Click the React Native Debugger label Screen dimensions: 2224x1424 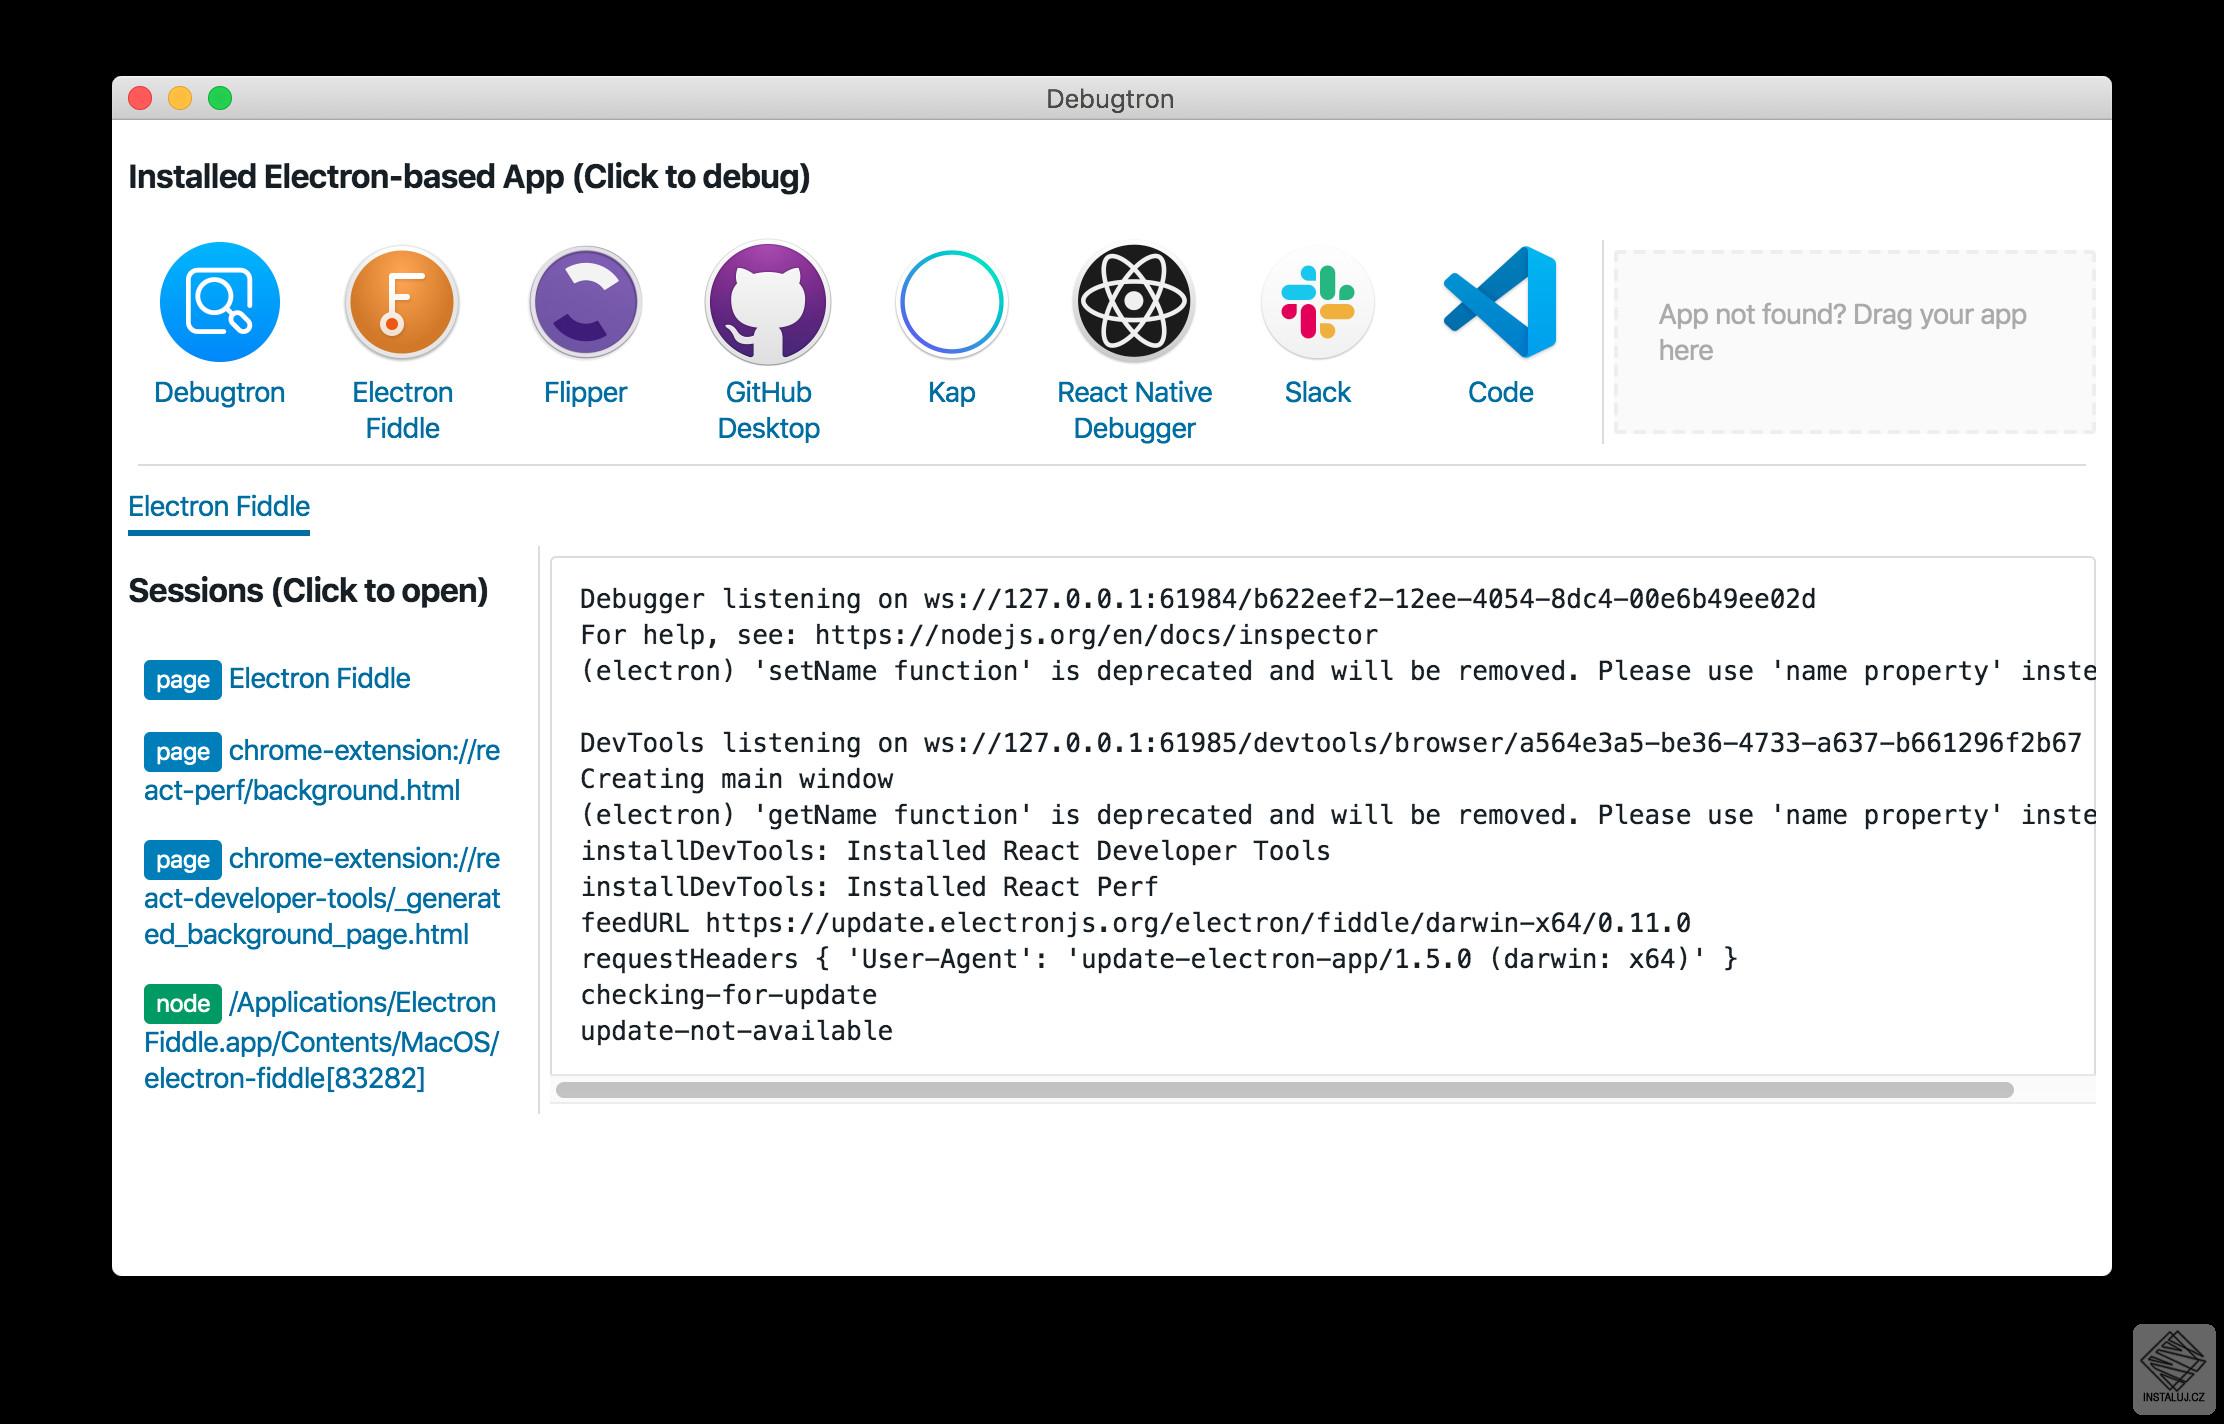click(x=1134, y=410)
